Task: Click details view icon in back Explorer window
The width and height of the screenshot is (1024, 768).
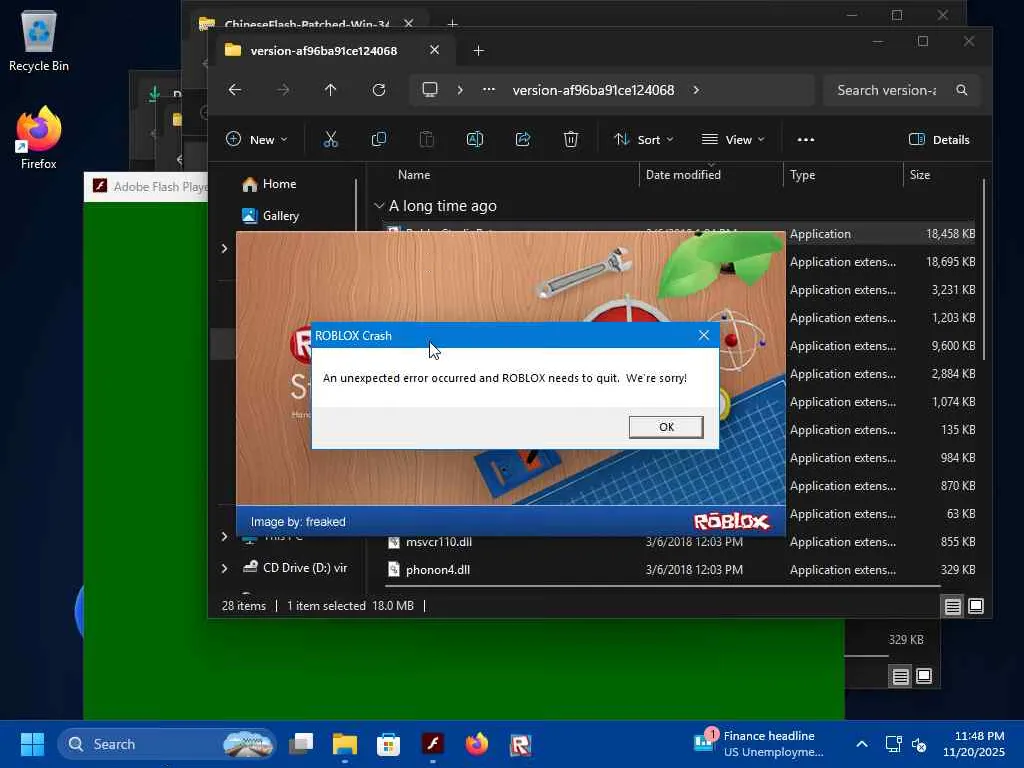Action: tap(901, 677)
